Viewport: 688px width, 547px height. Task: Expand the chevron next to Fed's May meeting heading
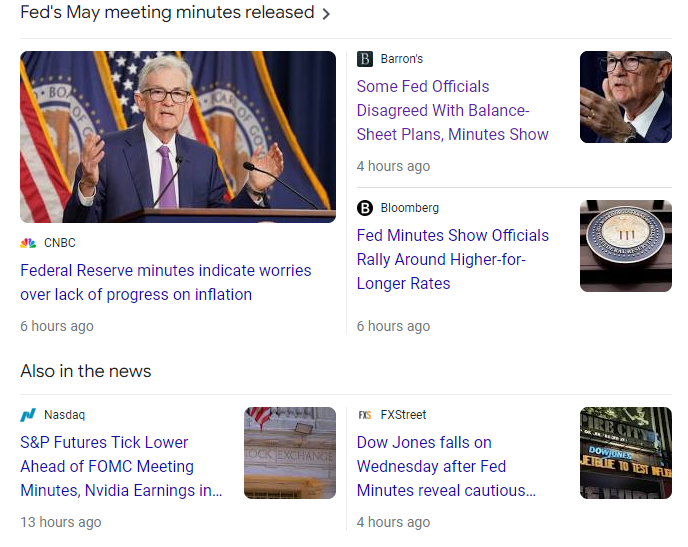pos(326,14)
